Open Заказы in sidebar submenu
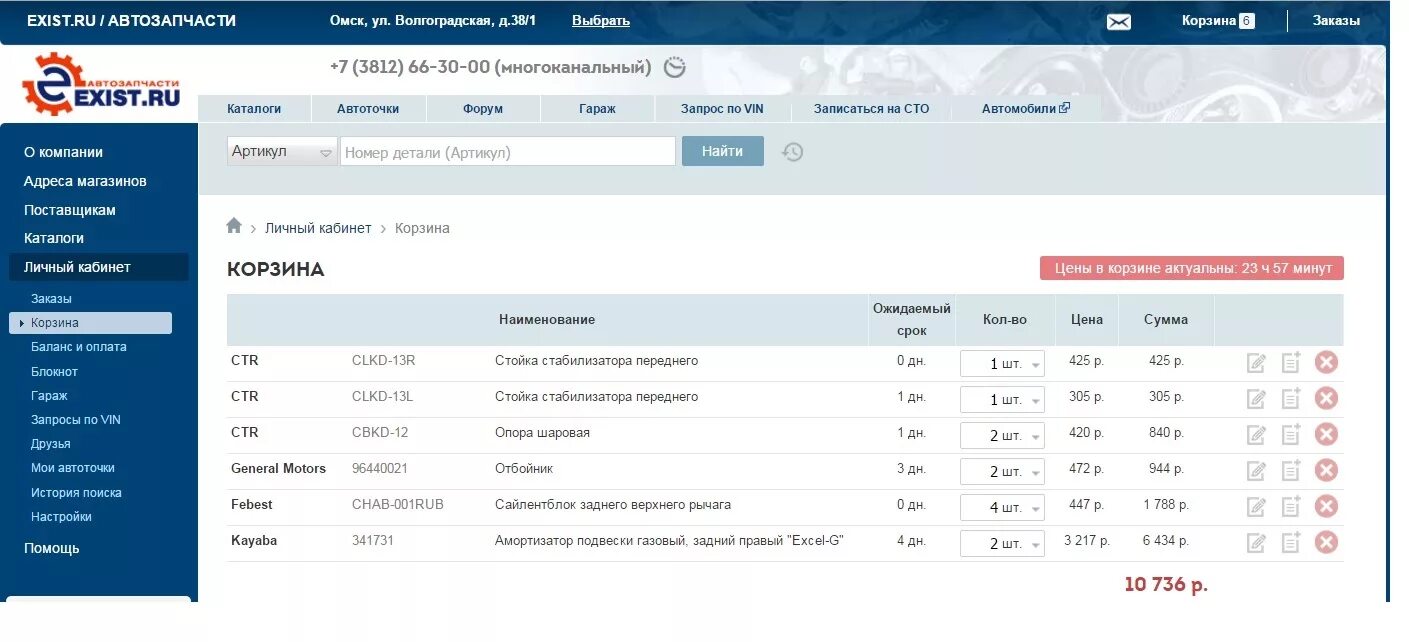 pyautogui.click(x=51, y=299)
